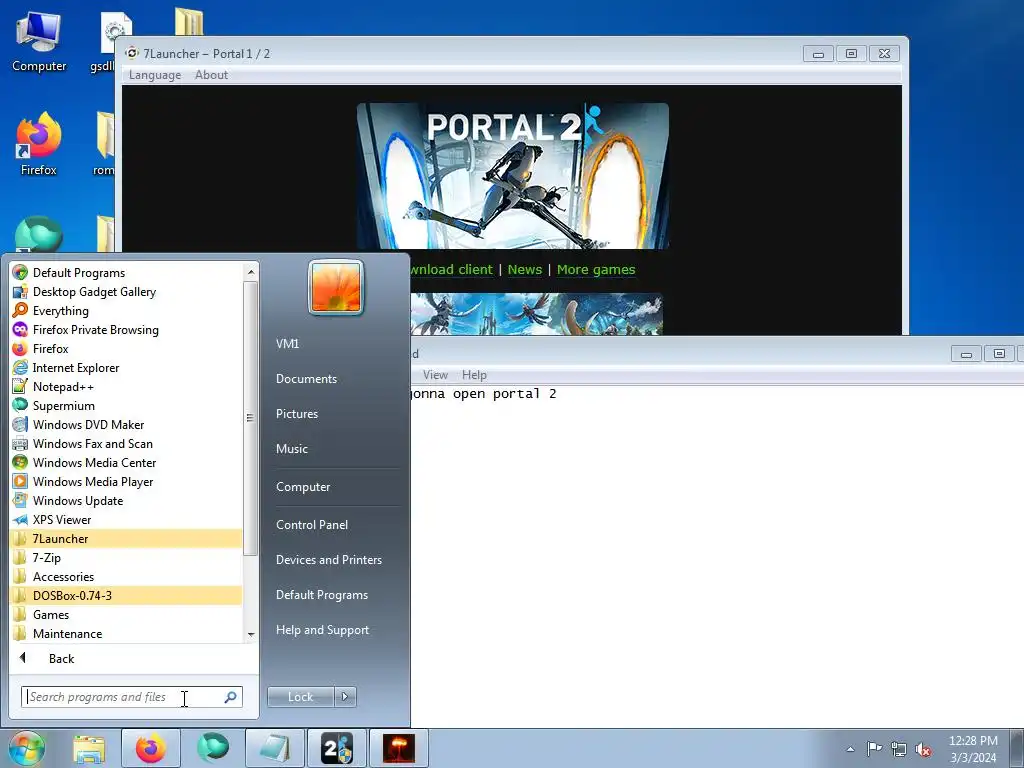Open the Action Center flag icon
The image size is (1024, 768).
coord(874,748)
